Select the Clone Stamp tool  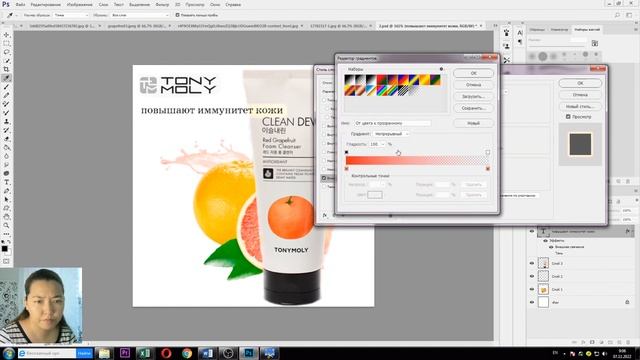[x=6, y=121]
